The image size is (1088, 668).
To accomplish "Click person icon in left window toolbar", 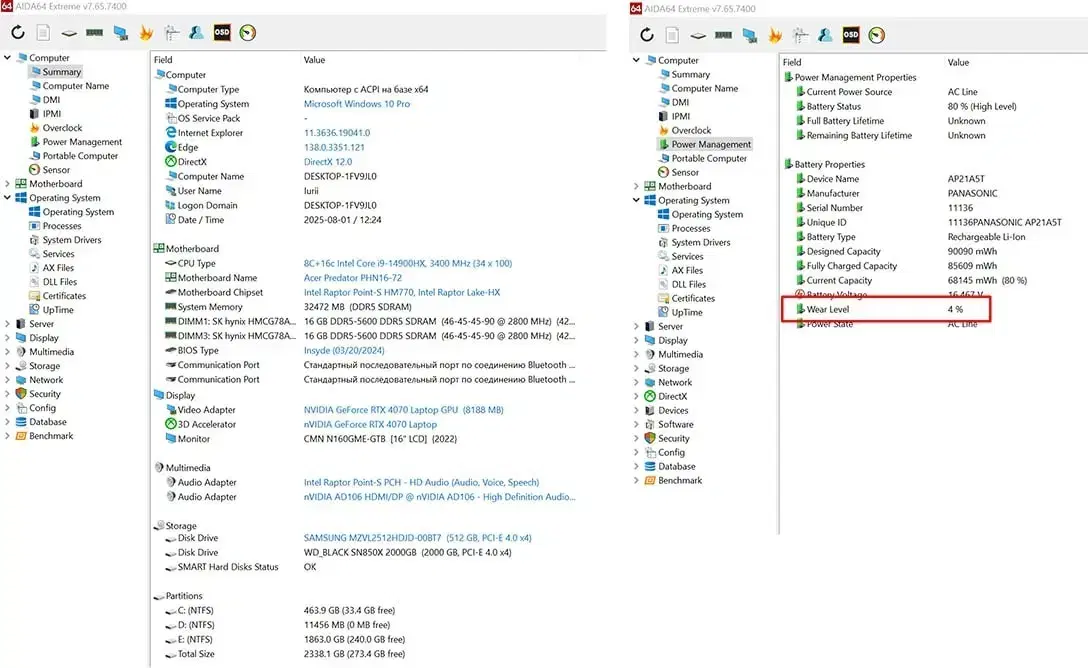I will coord(196,32).
